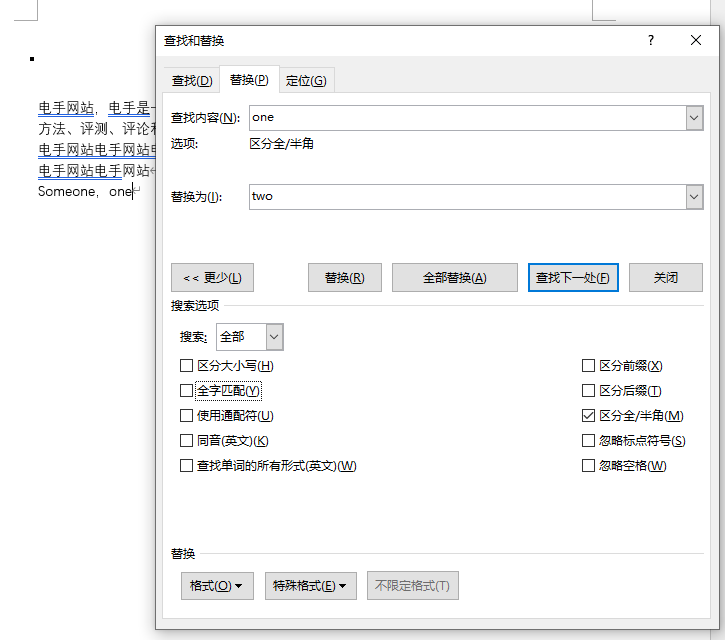
Task: Expand the 替换为 history dropdown
Action: (694, 197)
